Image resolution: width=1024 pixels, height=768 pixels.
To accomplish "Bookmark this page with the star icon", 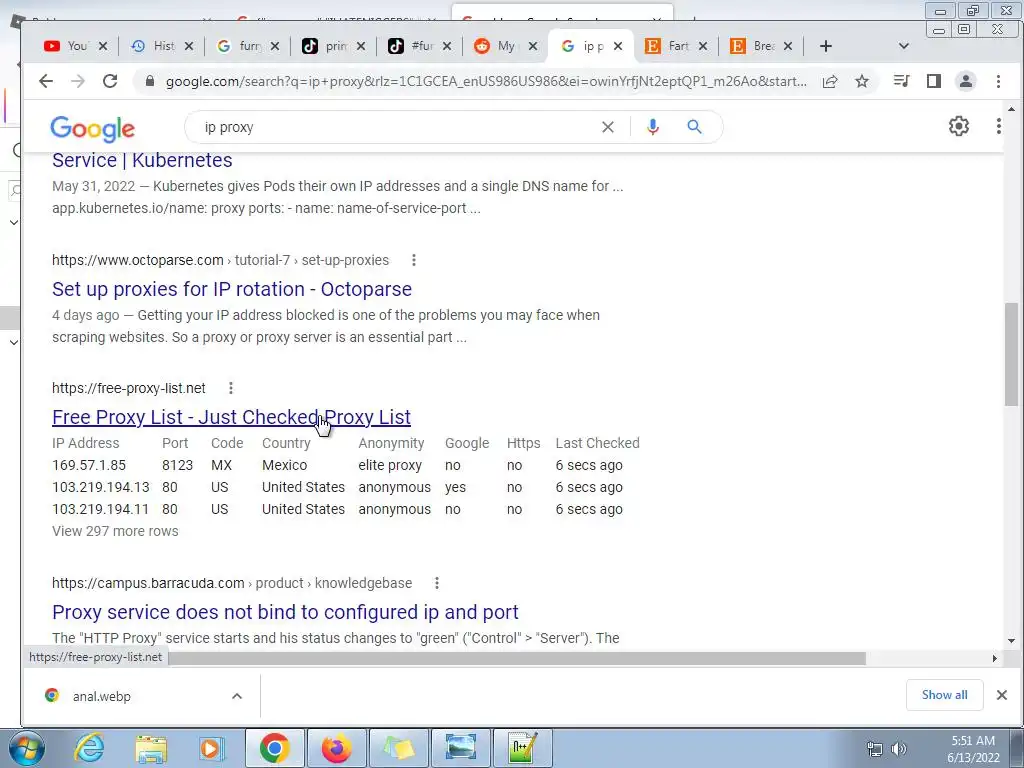I will pos(862,81).
